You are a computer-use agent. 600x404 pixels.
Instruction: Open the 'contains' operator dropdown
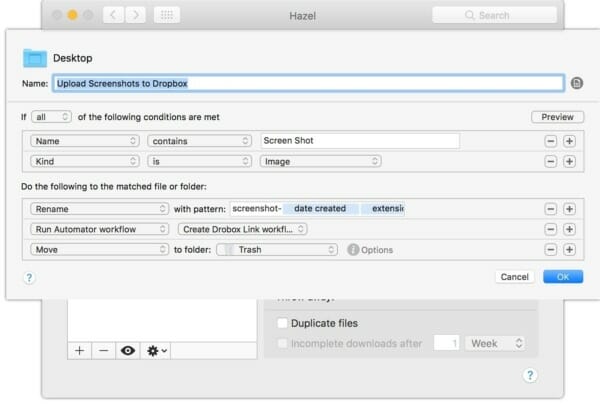[199, 141]
